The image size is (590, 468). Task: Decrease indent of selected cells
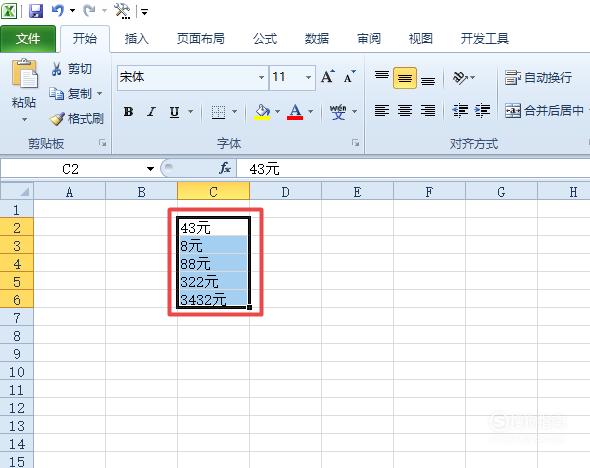pos(460,111)
